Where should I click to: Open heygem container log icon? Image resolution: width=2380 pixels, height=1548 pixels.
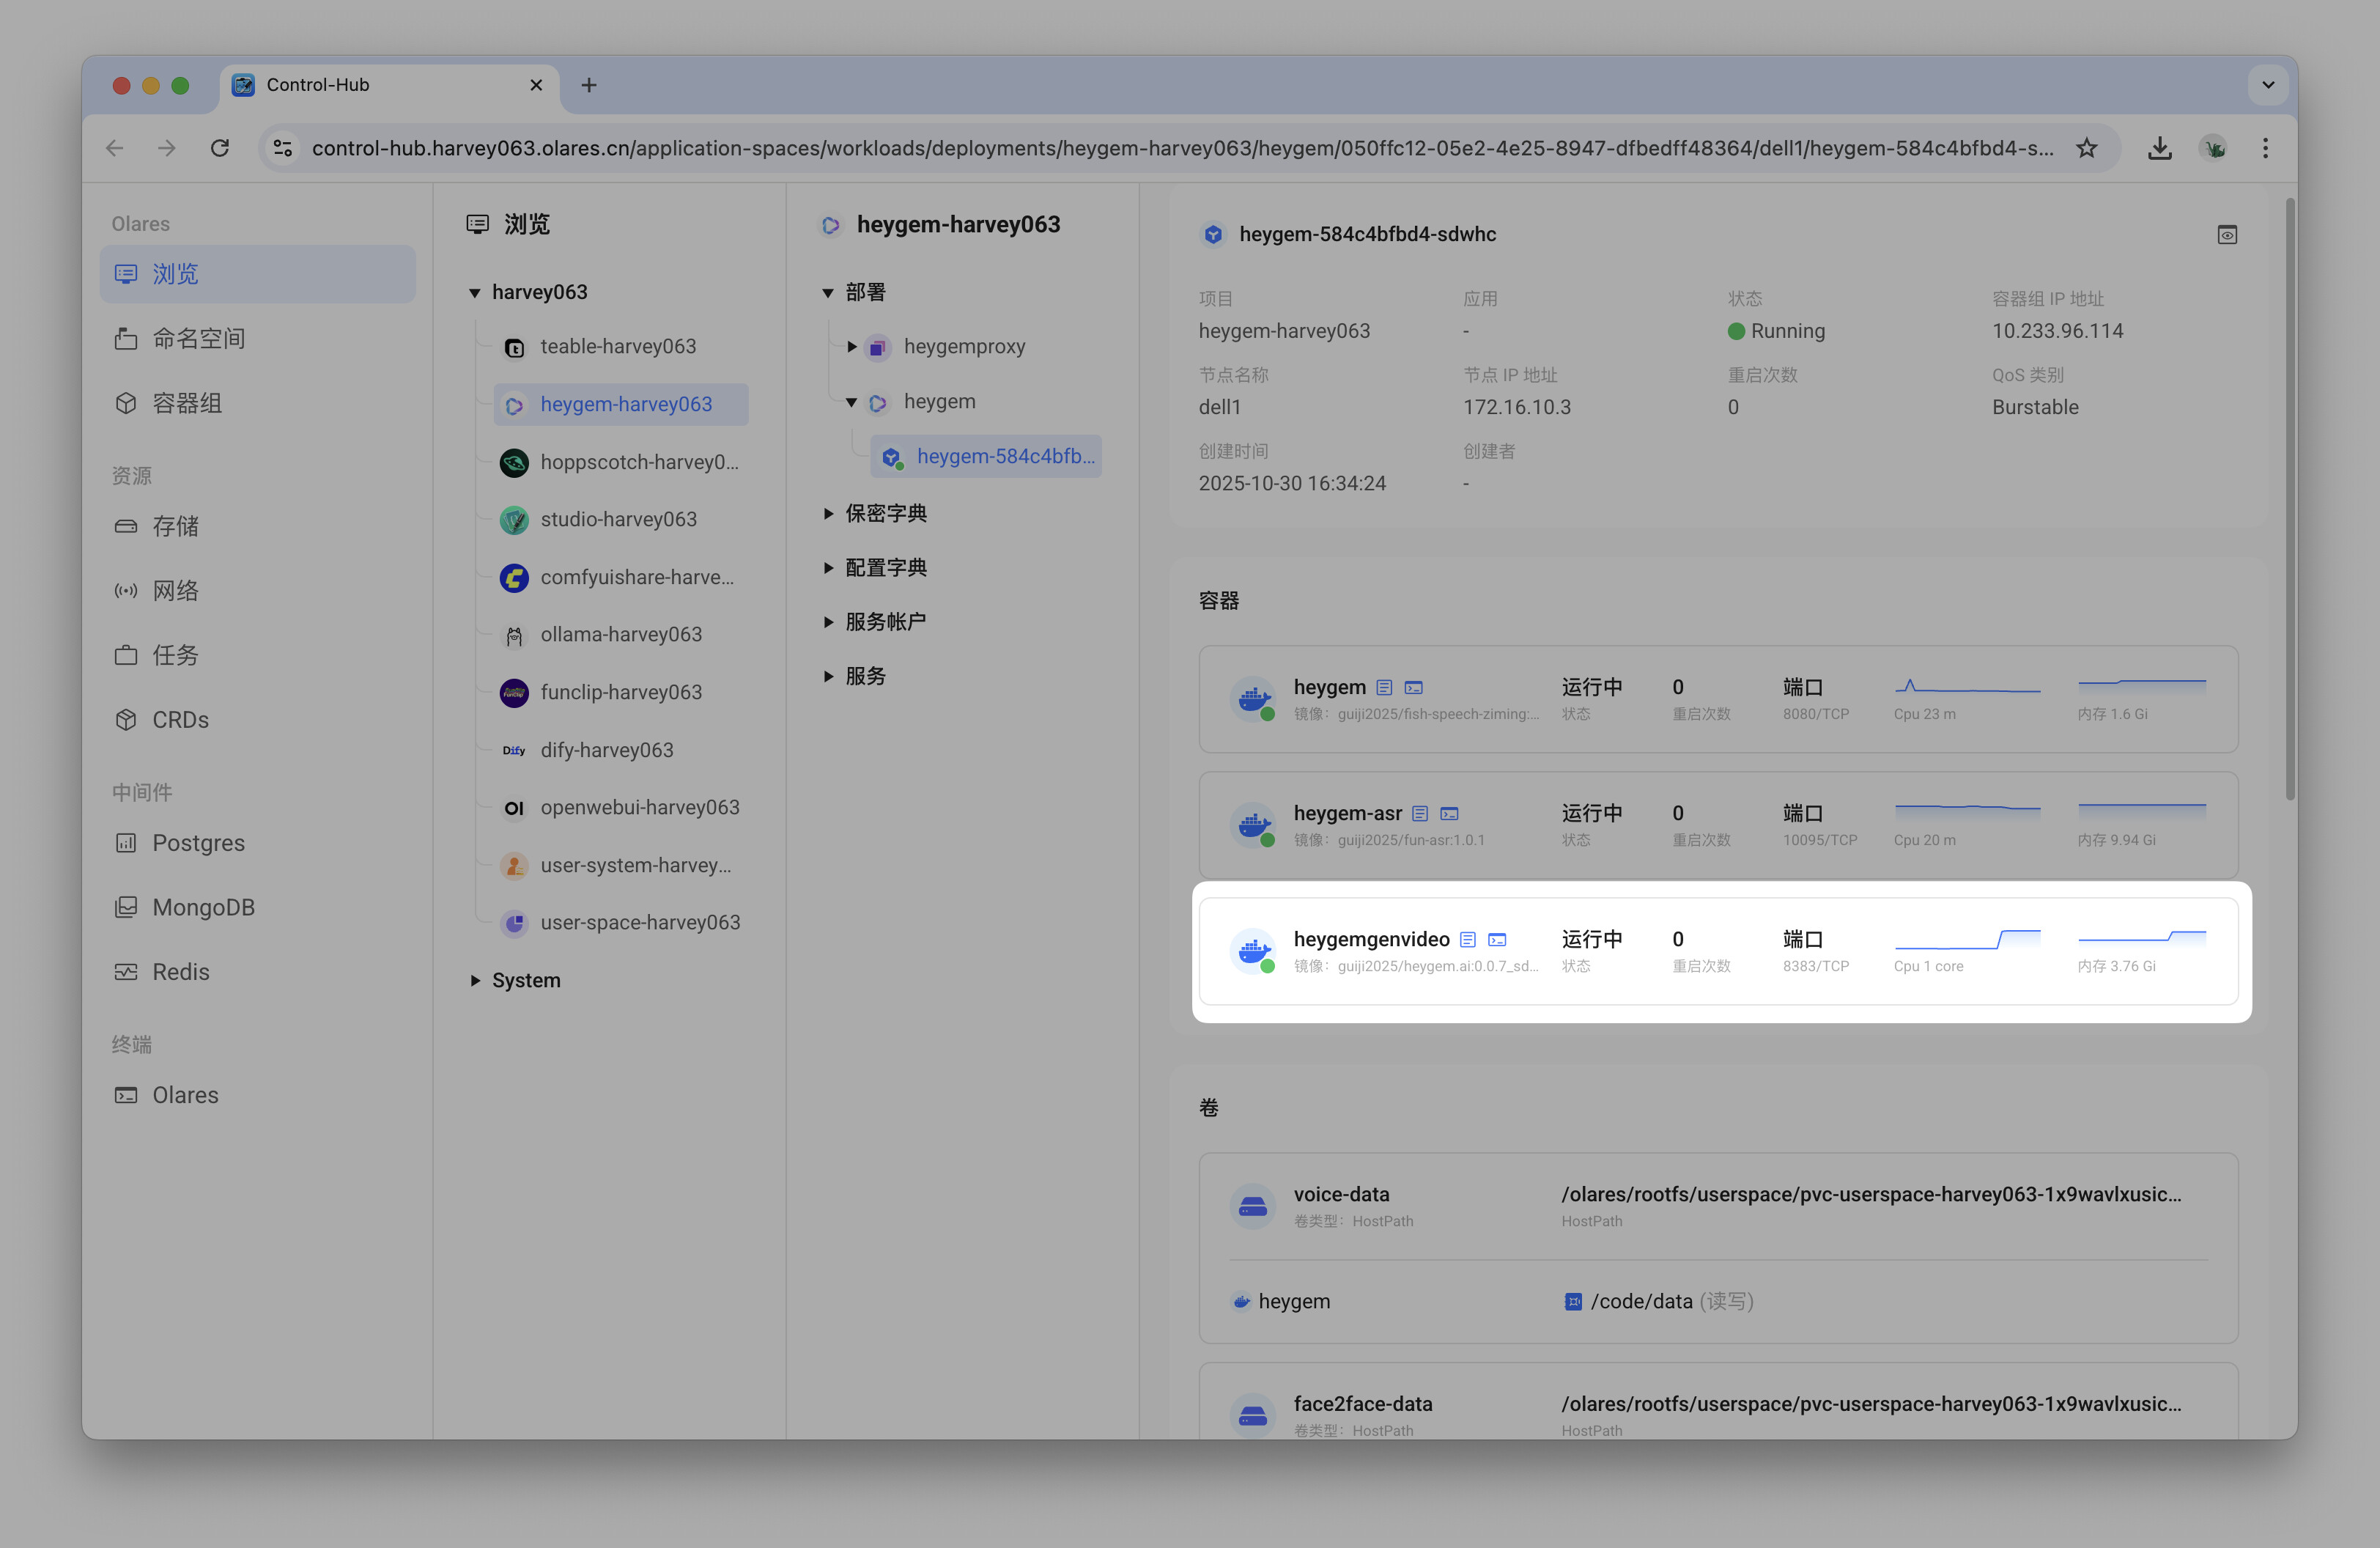point(1384,687)
